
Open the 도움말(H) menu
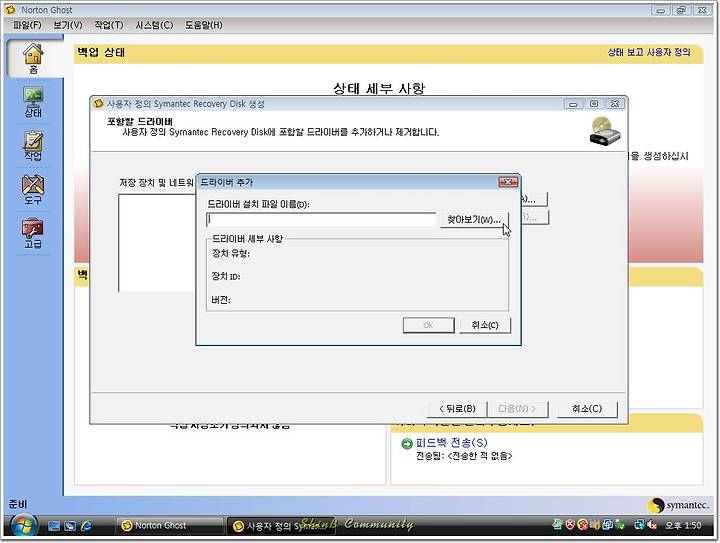203,25
